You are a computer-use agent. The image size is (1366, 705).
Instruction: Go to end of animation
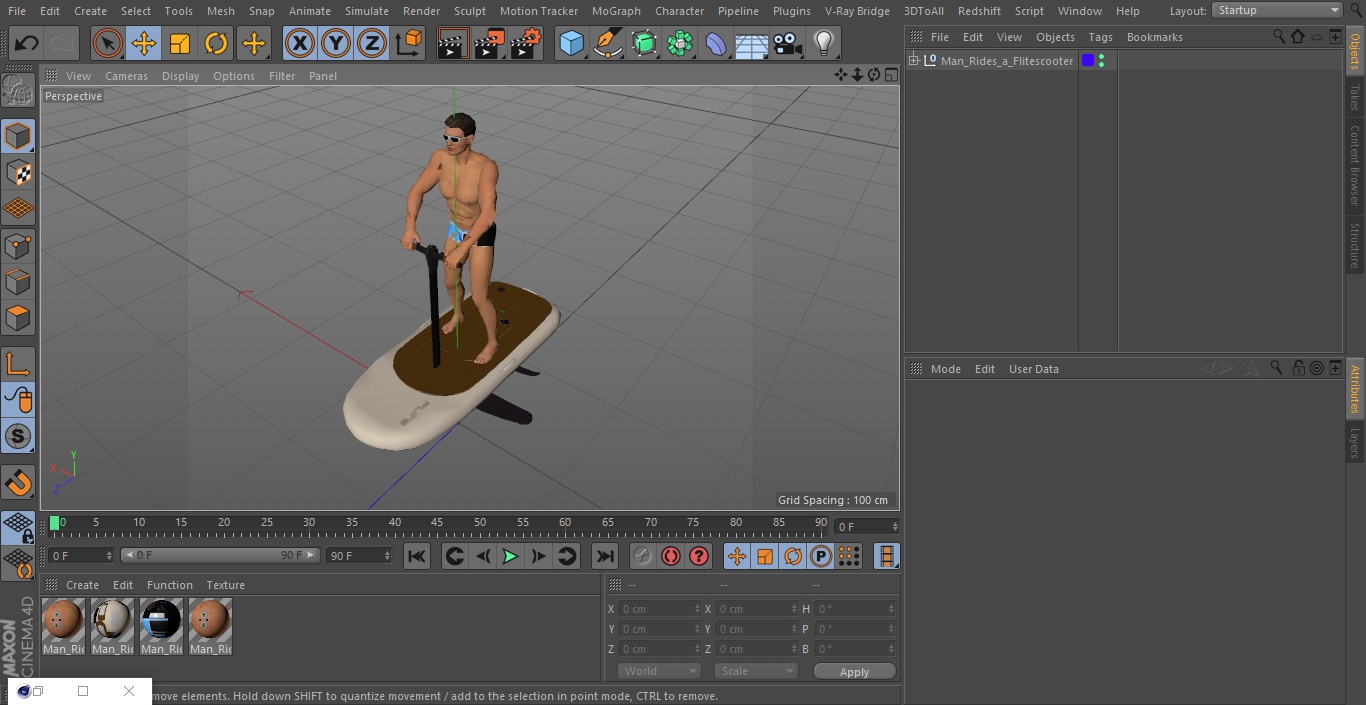pos(605,556)
